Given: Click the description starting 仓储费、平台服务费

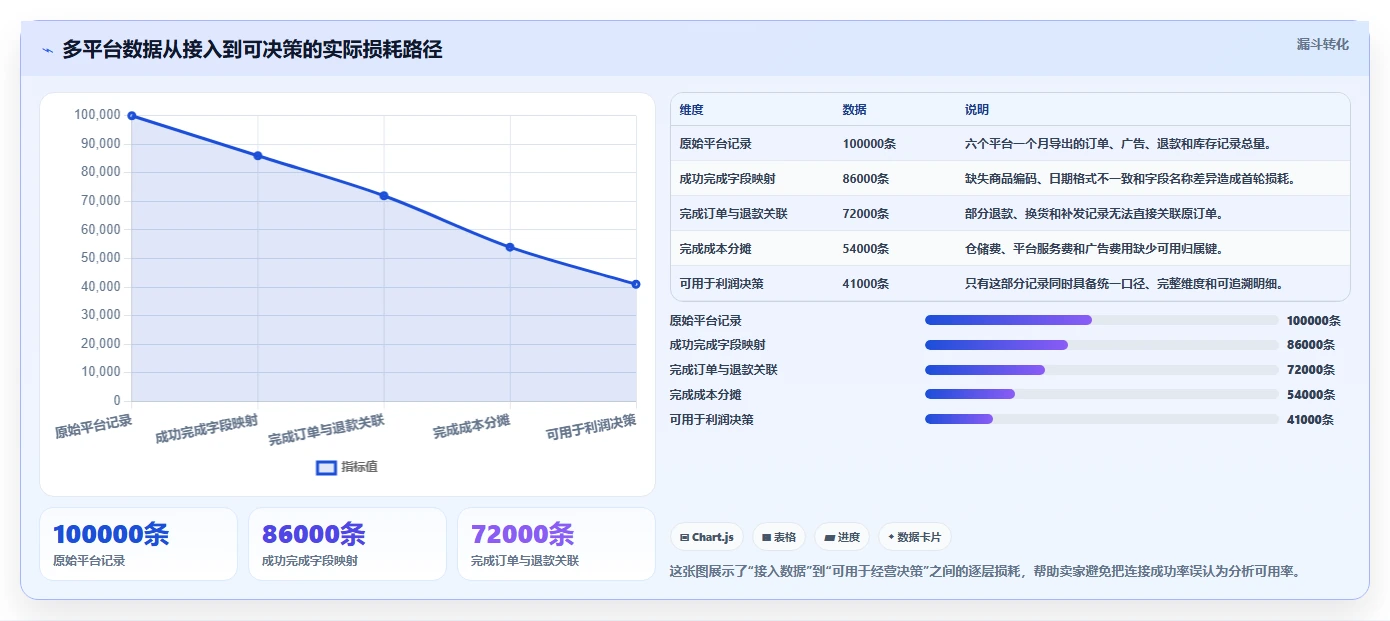Looking at the screenshot, I should point(1094,249).
